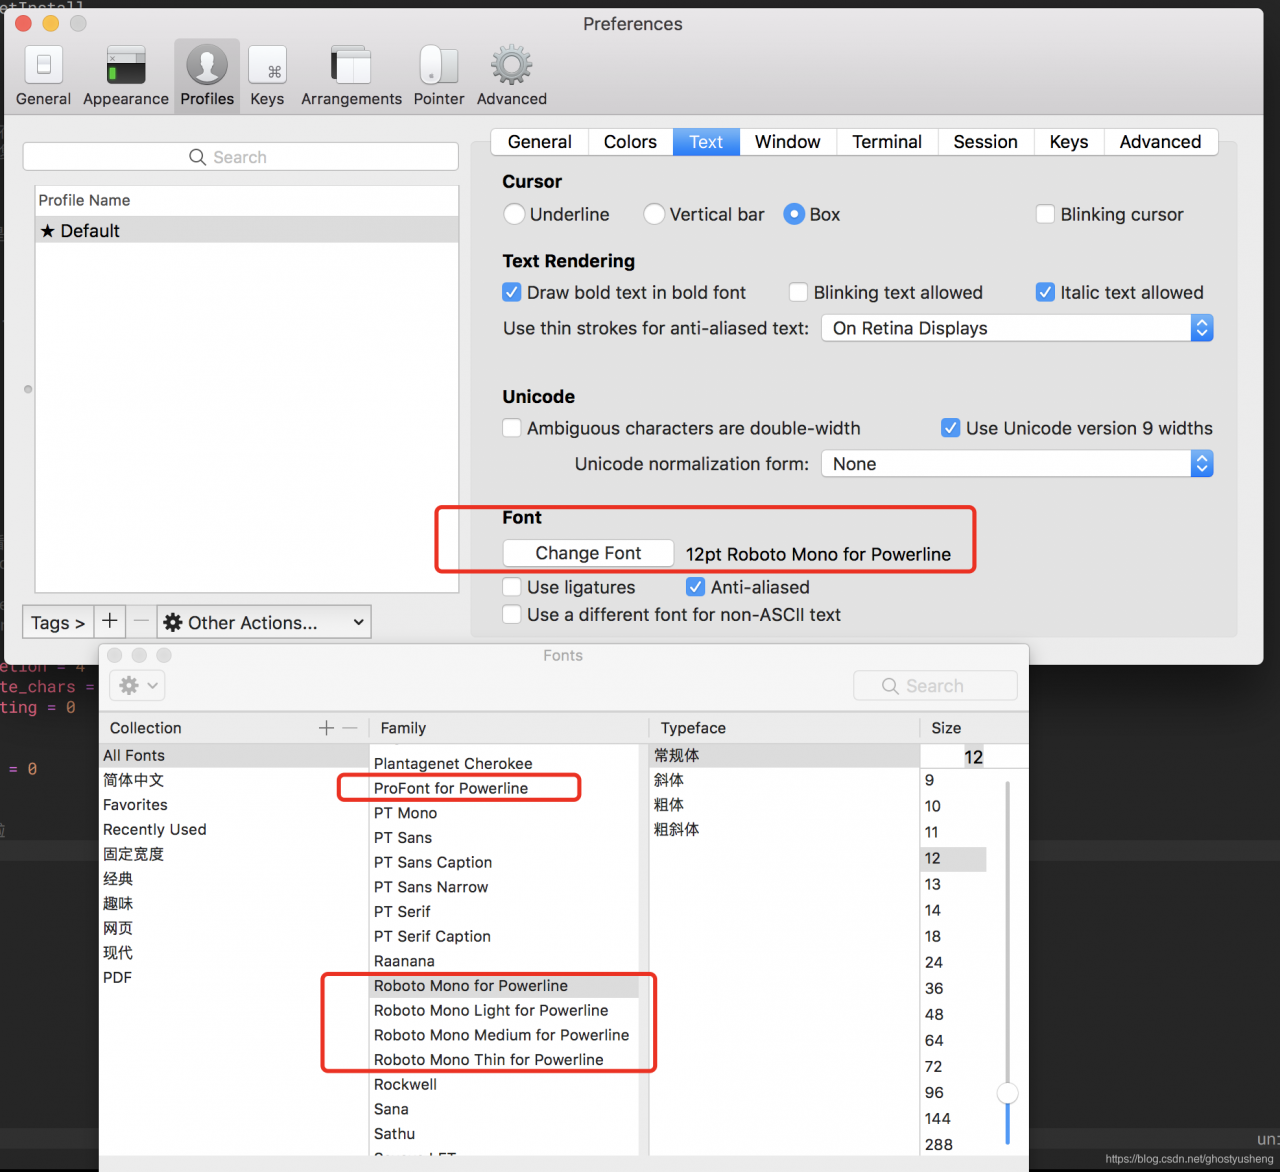Click the minus button to remove profile

click(141, 621)
